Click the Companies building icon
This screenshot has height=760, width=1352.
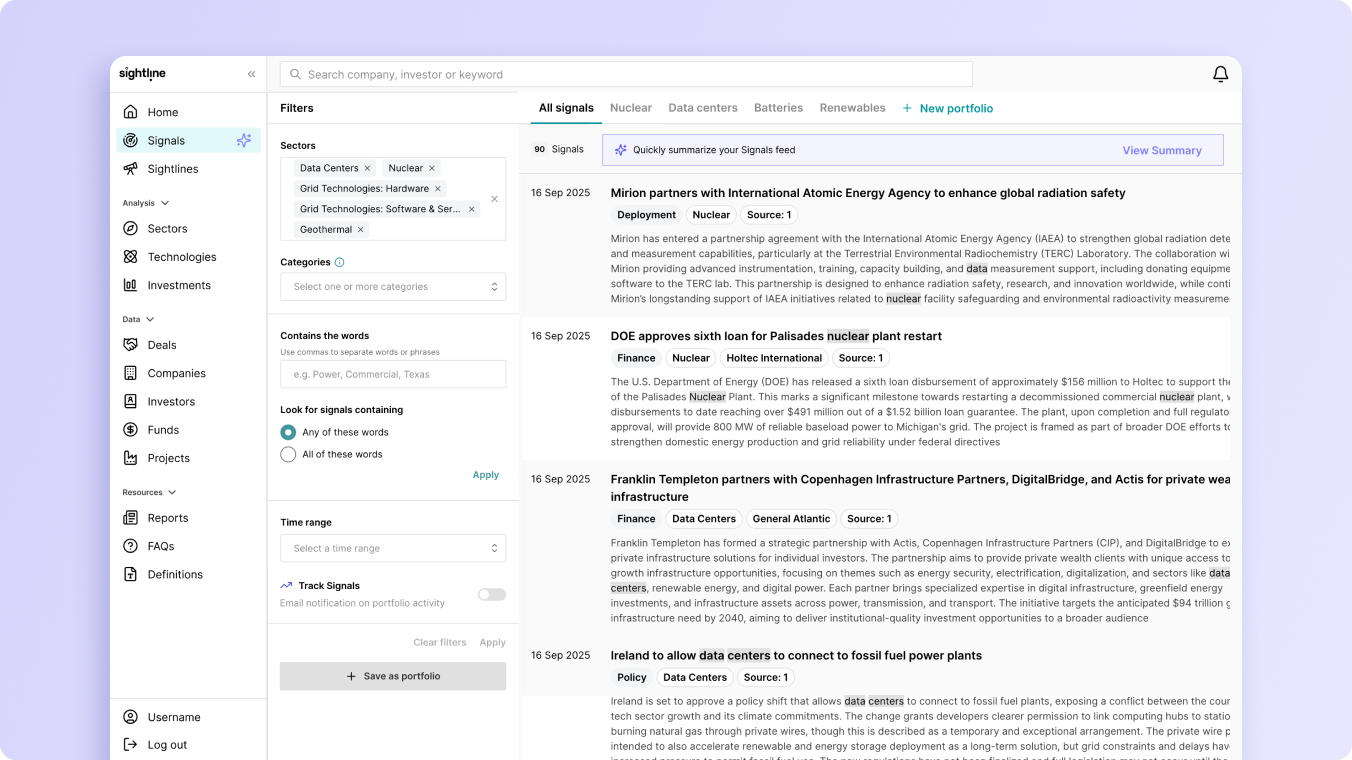(x=130, y=373)
